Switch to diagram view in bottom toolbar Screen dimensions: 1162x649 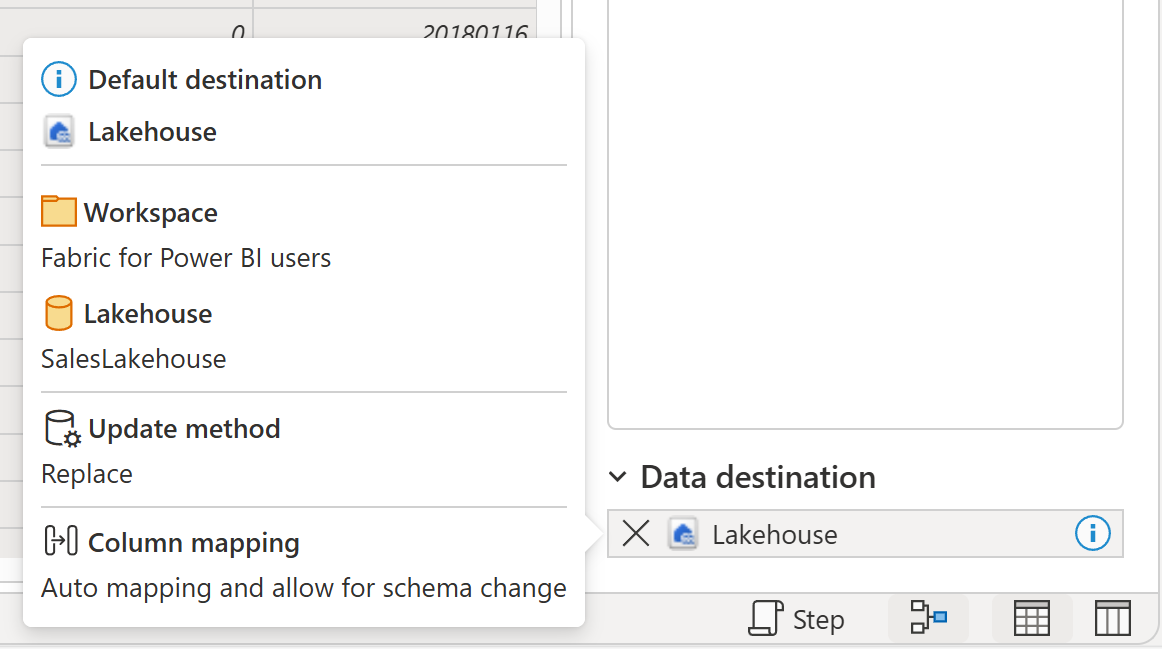(928, 618)
